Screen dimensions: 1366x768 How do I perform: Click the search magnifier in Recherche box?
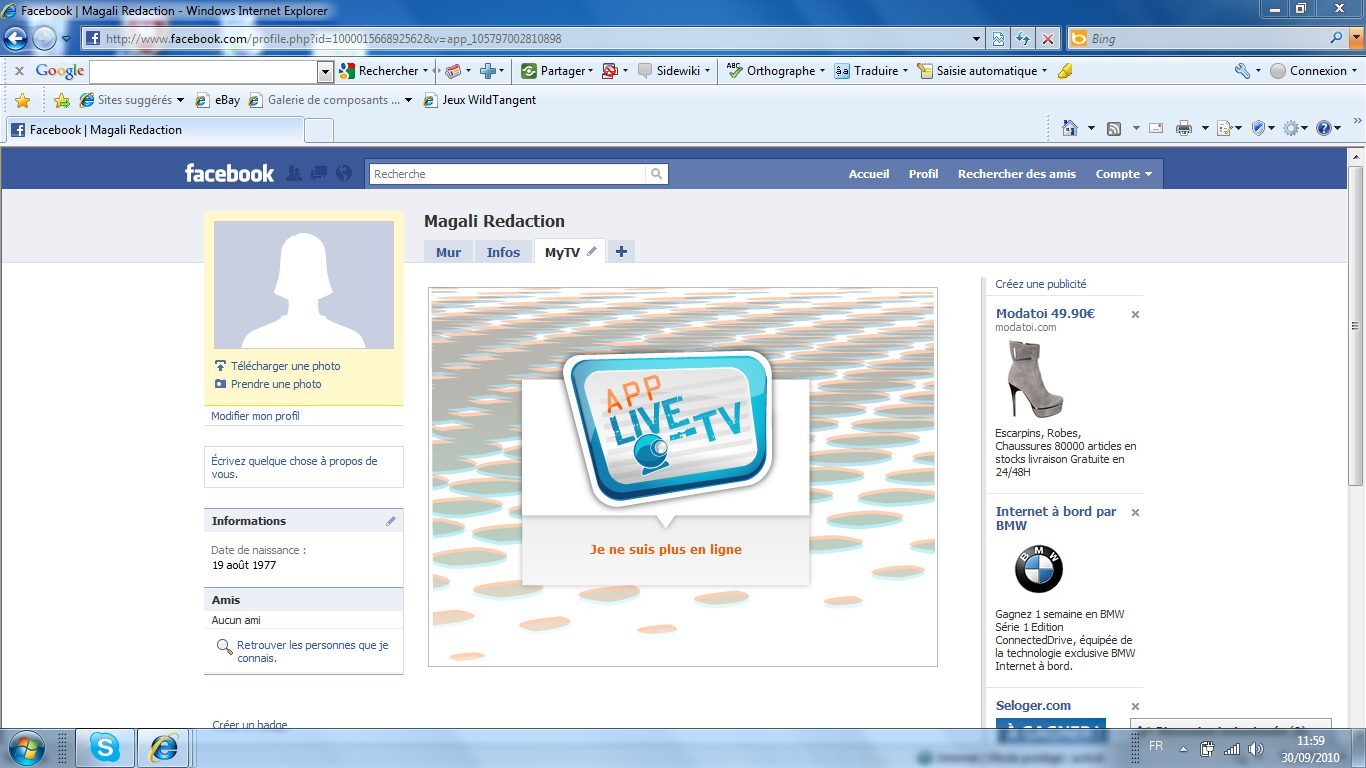coord(657,174)
